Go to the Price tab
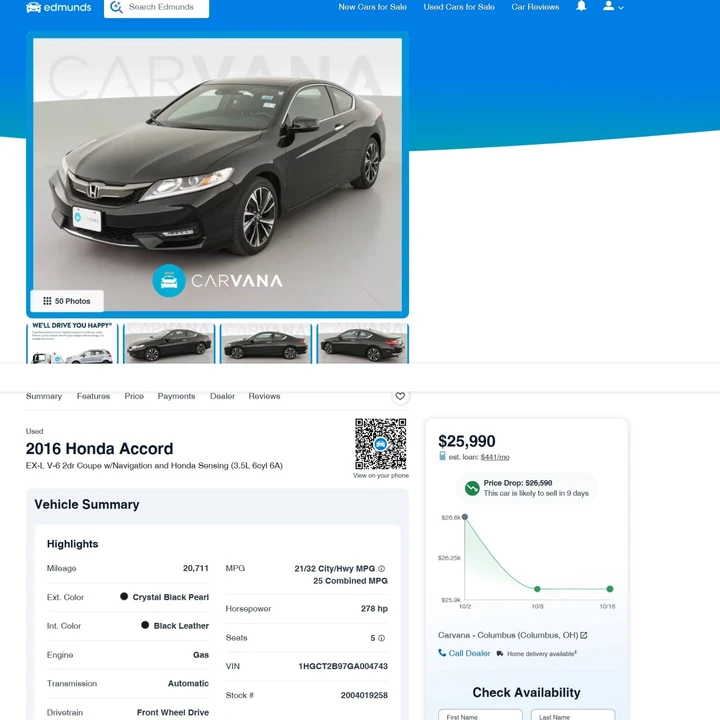720x720 pixels. [134, 396]
